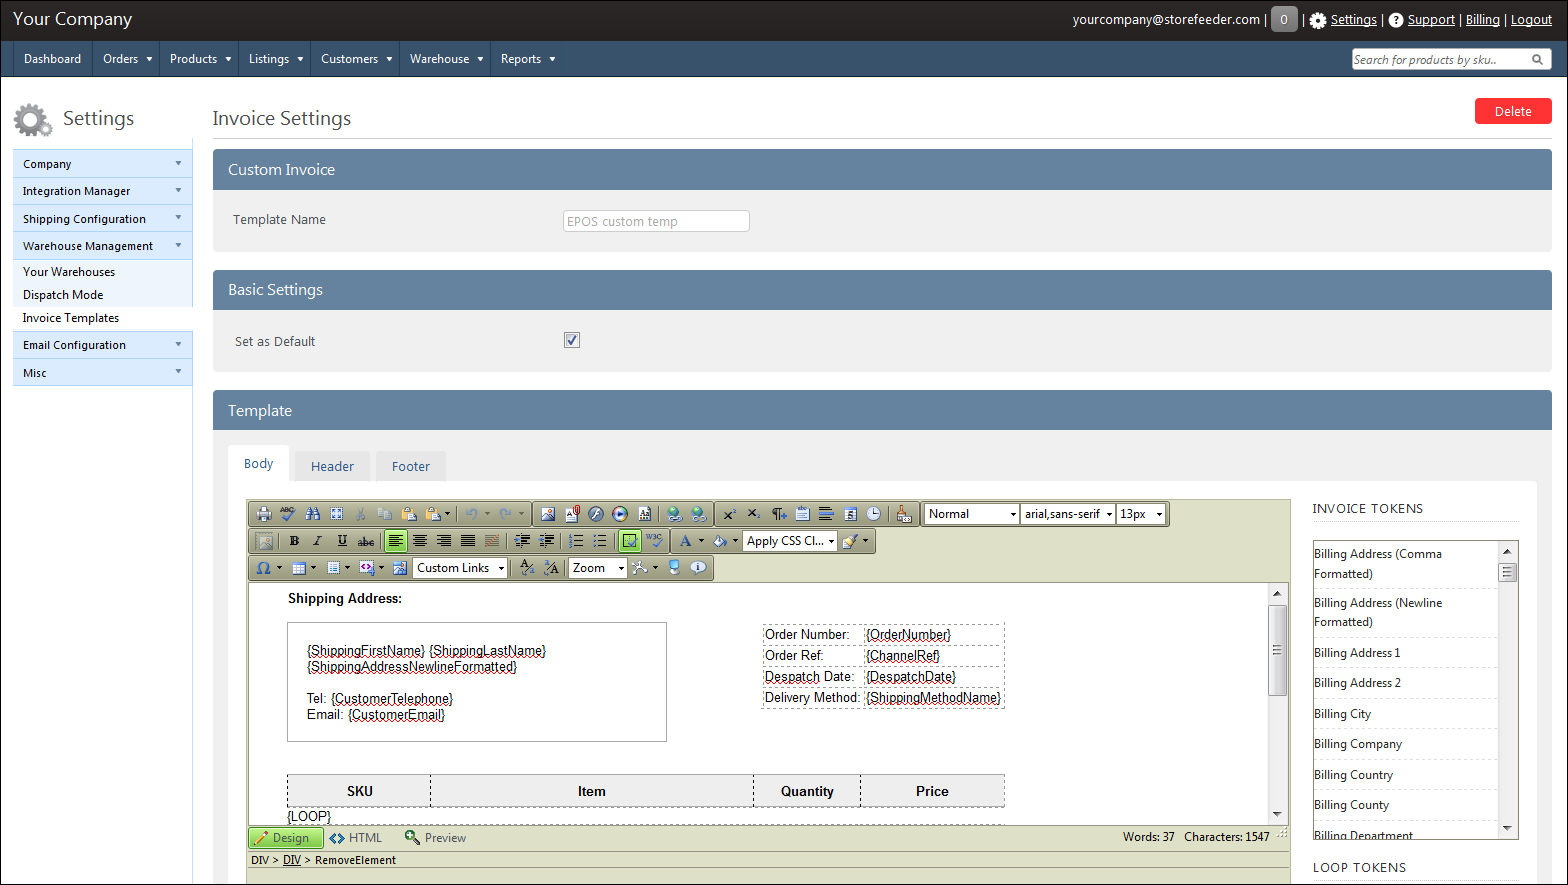Switch to the Footer tab

pos(411,466)
